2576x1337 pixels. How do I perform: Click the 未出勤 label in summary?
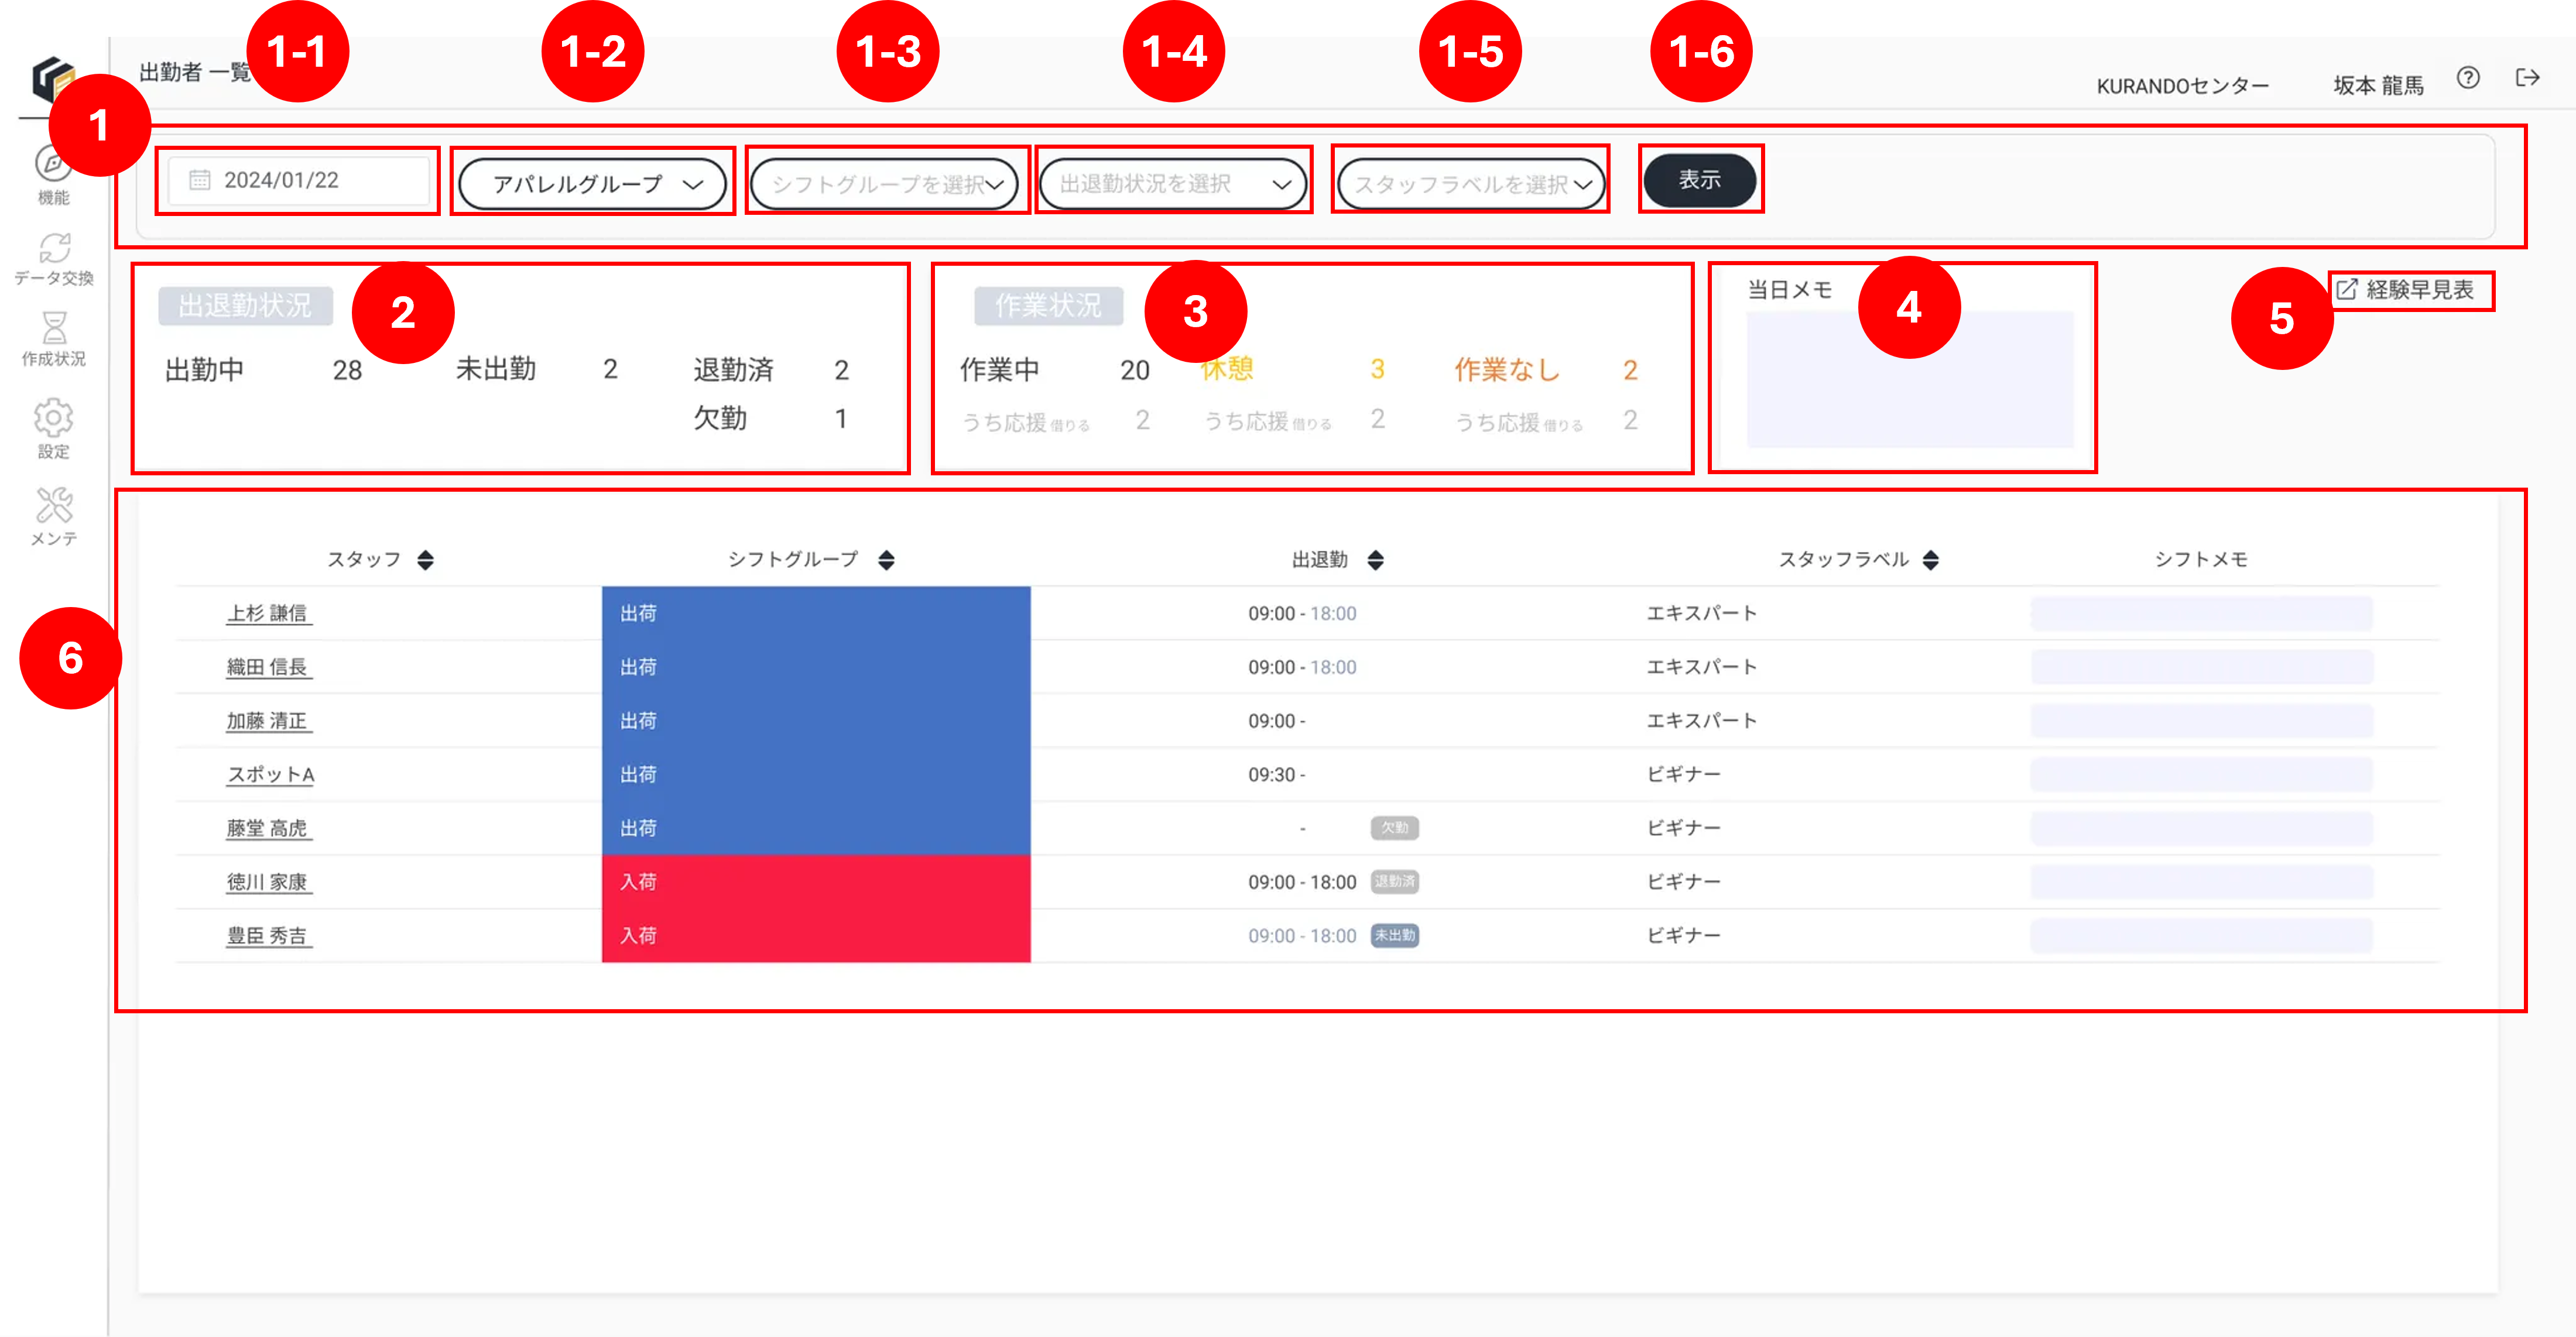496,370
